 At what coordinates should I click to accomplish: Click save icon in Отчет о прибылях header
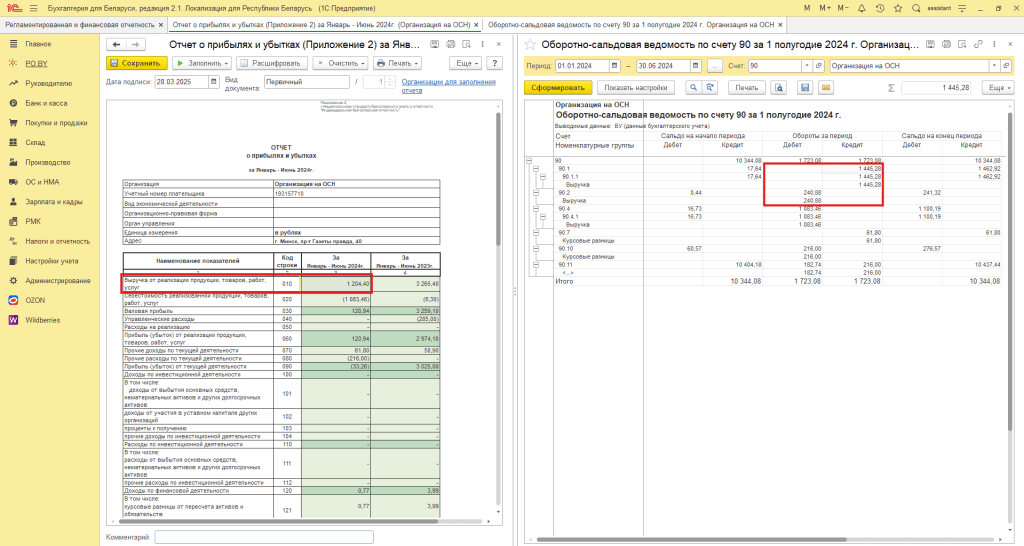434,44
